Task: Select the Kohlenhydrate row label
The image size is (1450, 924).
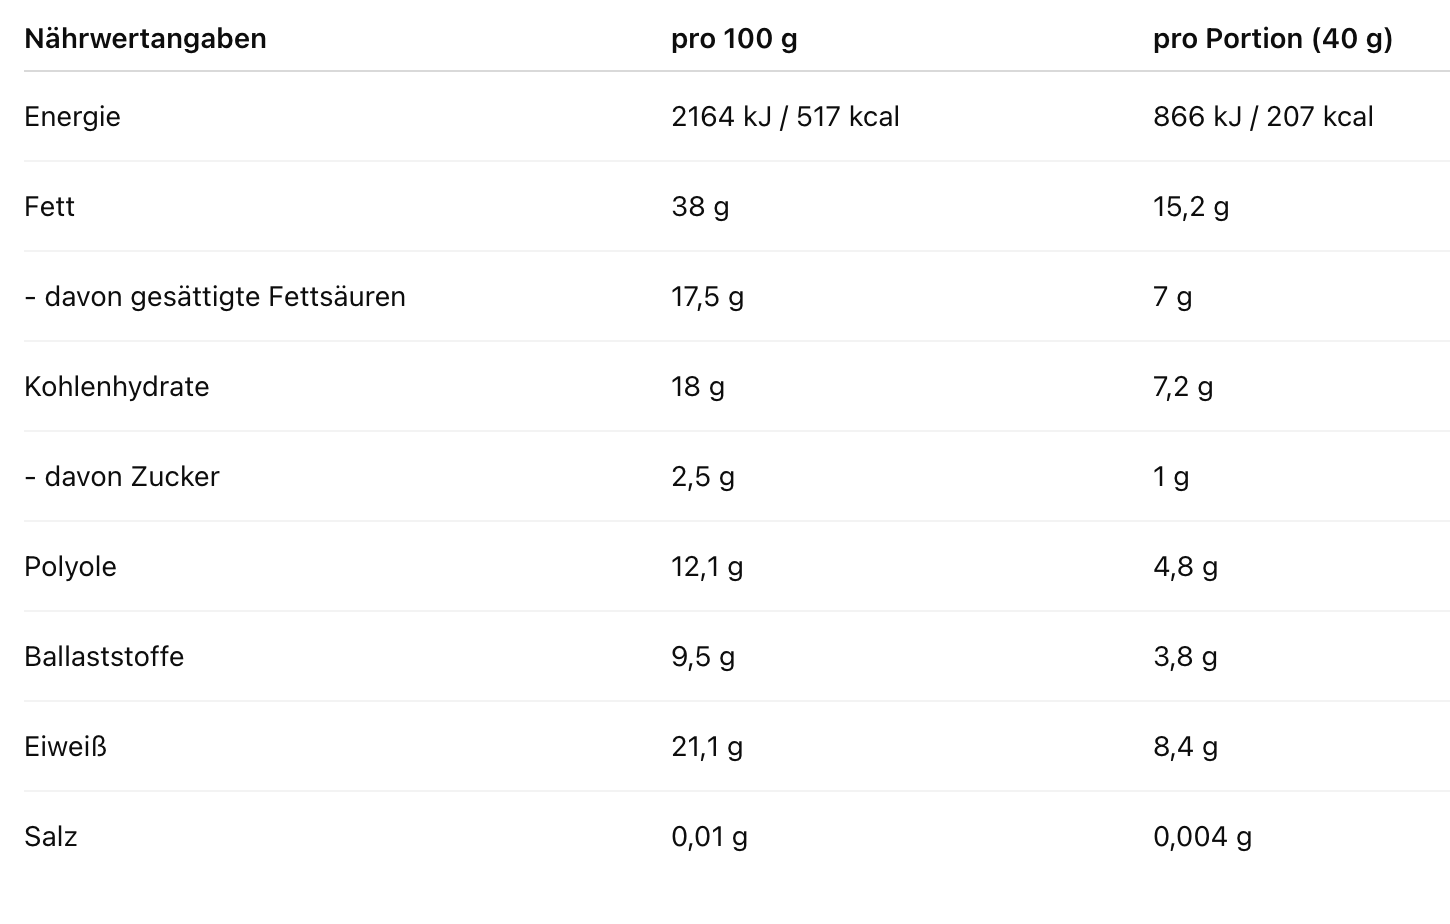Action: pyautogui.click(x=116, y=387)
